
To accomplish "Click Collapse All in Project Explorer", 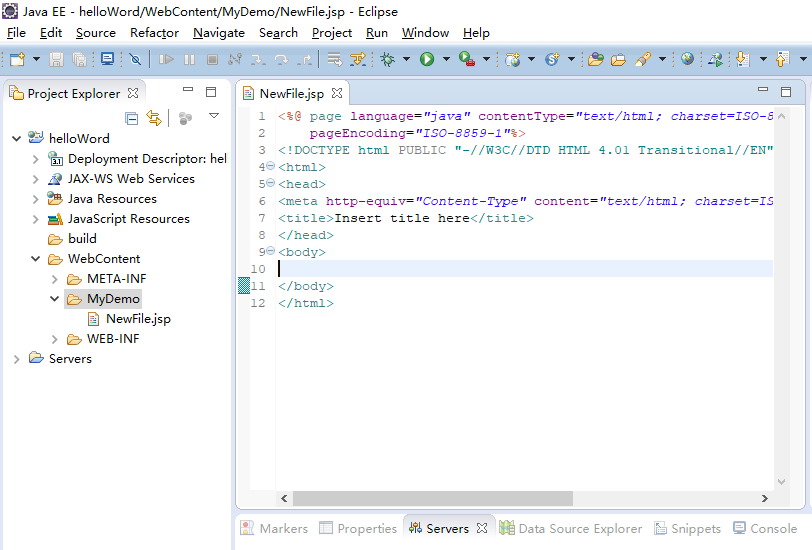I will (x=132, y=118).
